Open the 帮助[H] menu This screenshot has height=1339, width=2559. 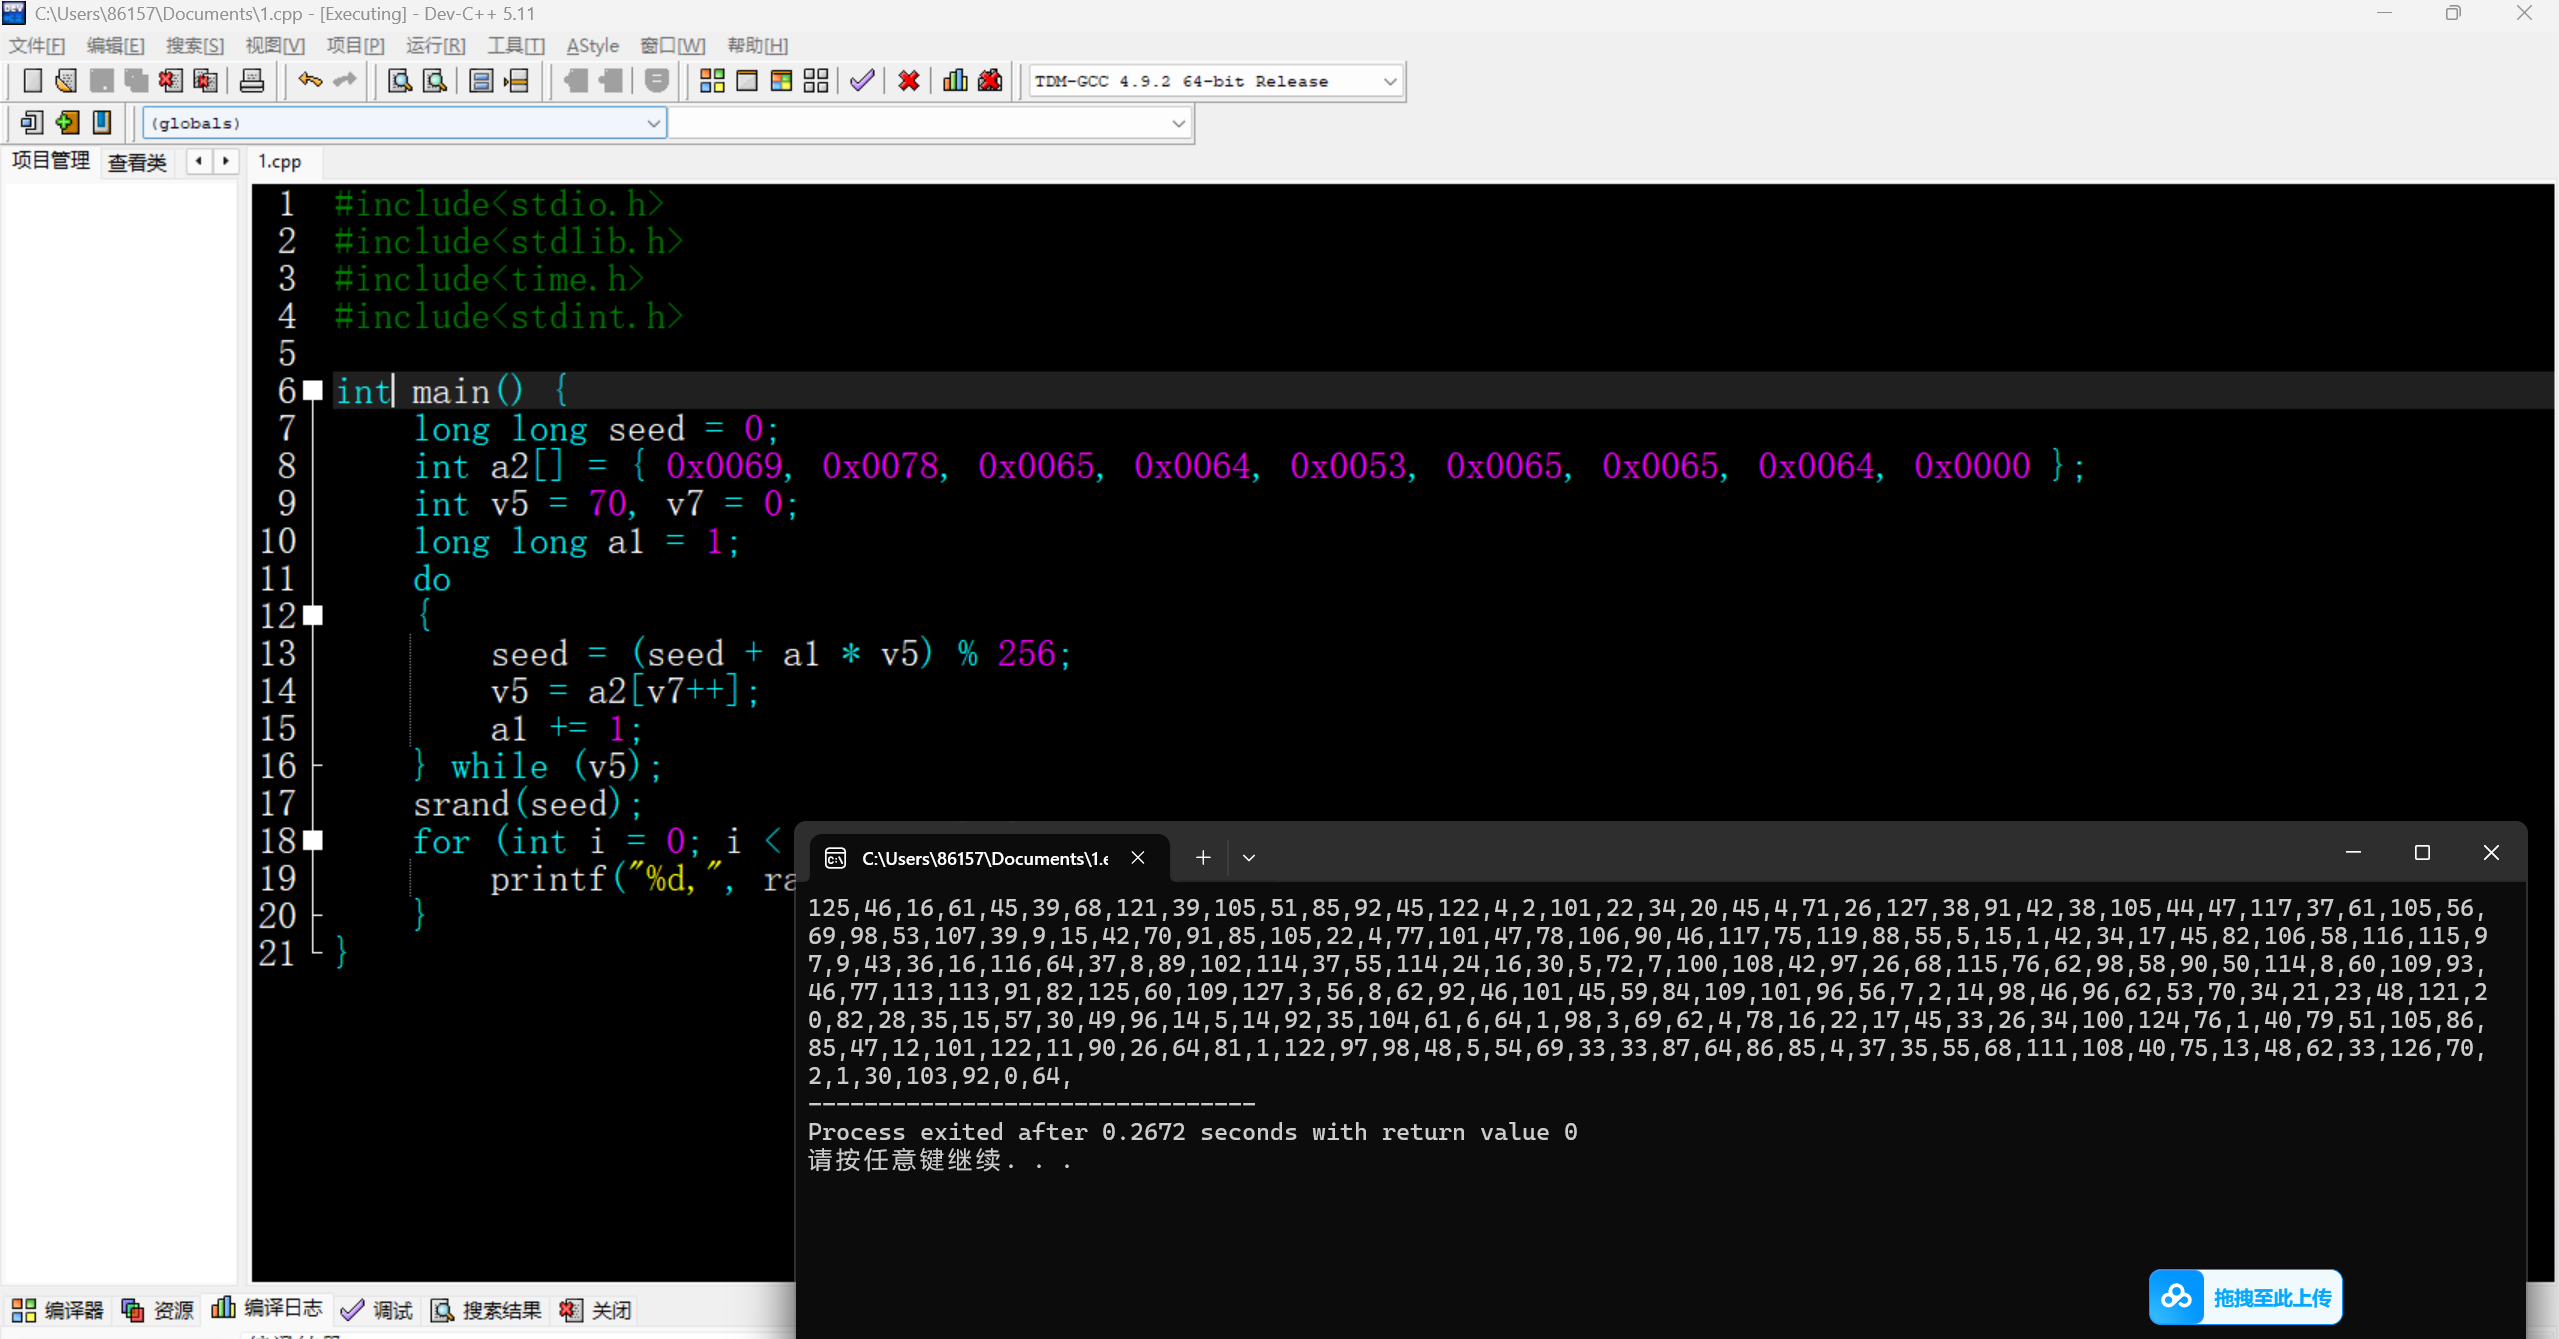pos(757,46)
